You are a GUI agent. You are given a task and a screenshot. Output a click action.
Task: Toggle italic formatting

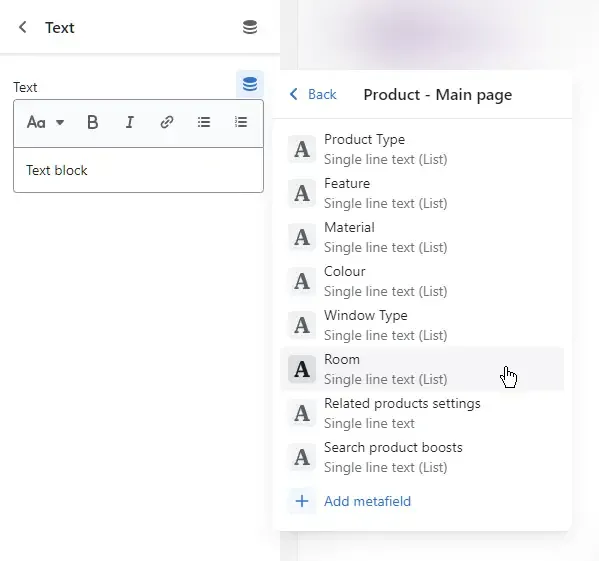point(130,123)
